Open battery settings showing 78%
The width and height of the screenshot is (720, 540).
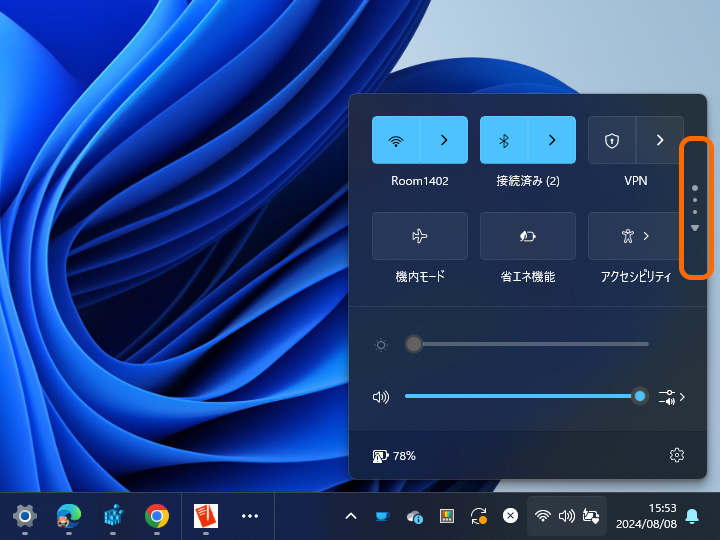[394, 456]
